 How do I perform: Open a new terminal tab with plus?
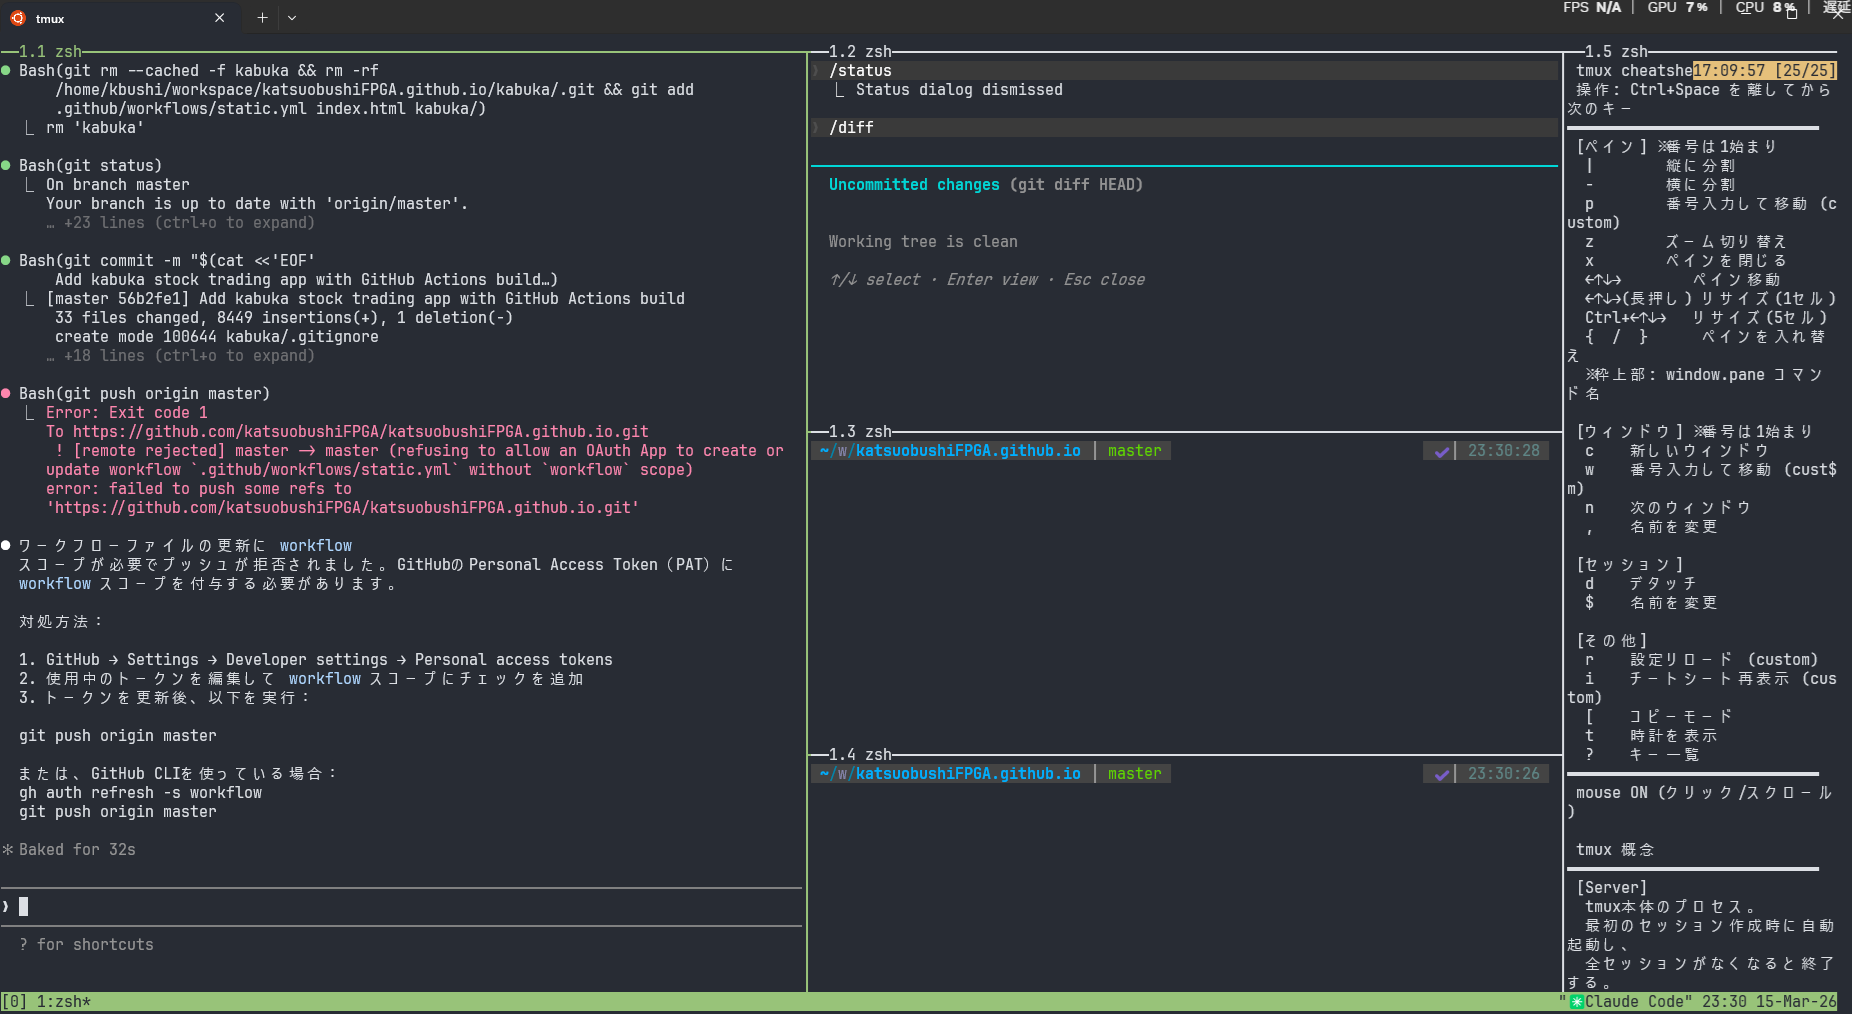pyautogui.click(x=262, y=18)
